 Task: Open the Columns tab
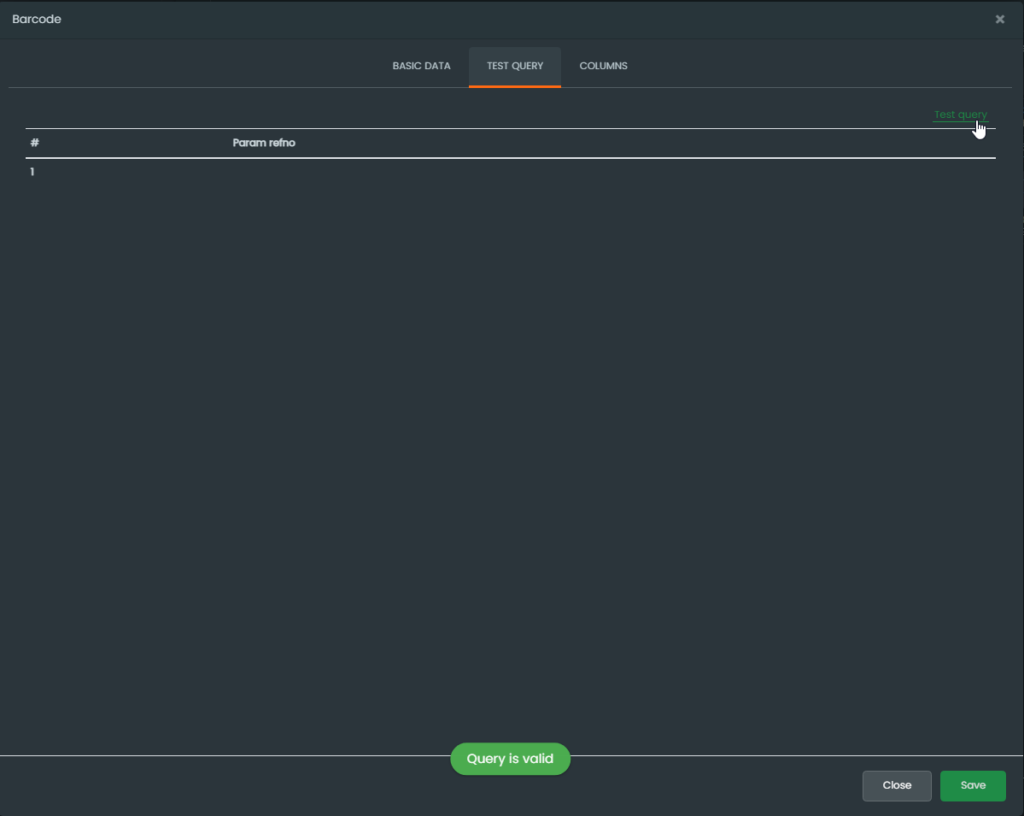tap(603, 66)
